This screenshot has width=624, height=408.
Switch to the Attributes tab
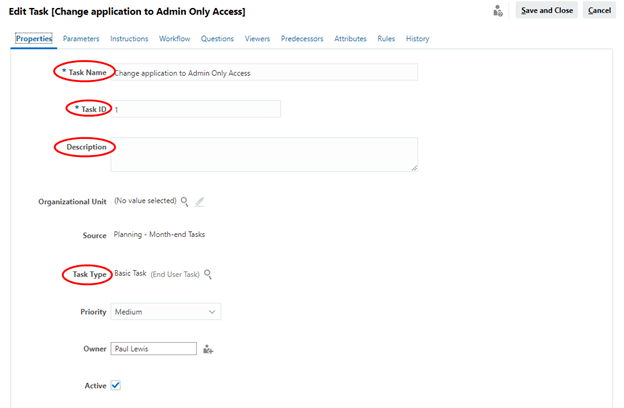[350, 39]
